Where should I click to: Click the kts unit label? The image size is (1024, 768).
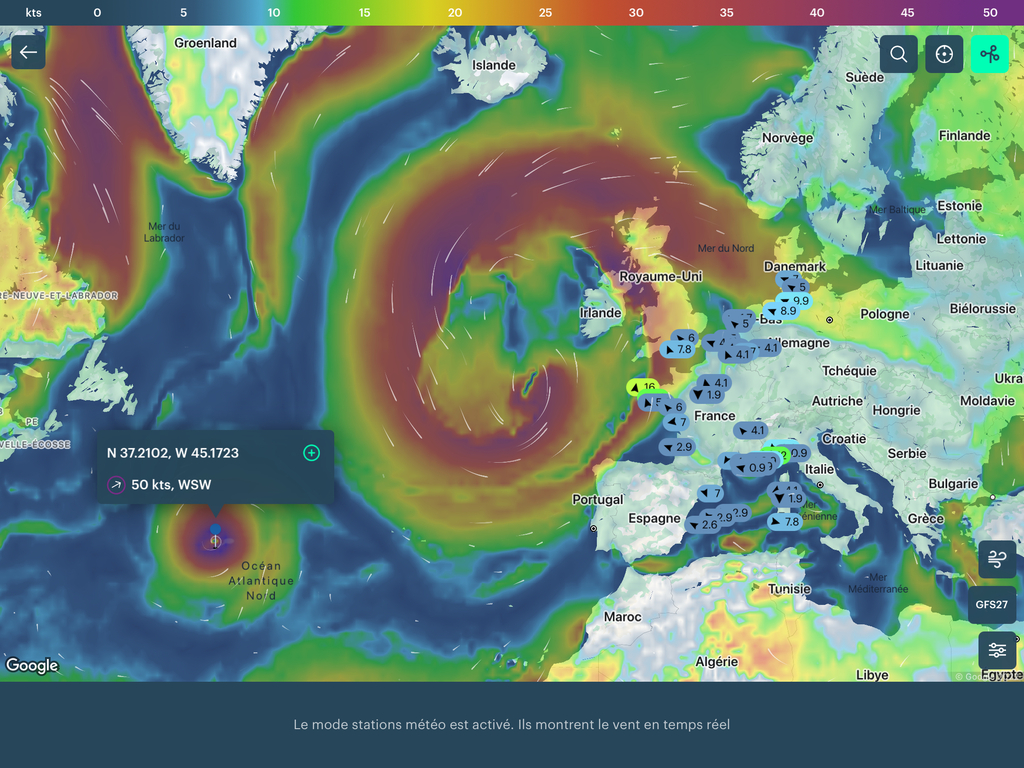pyautogui.click(x=33, y=12)
